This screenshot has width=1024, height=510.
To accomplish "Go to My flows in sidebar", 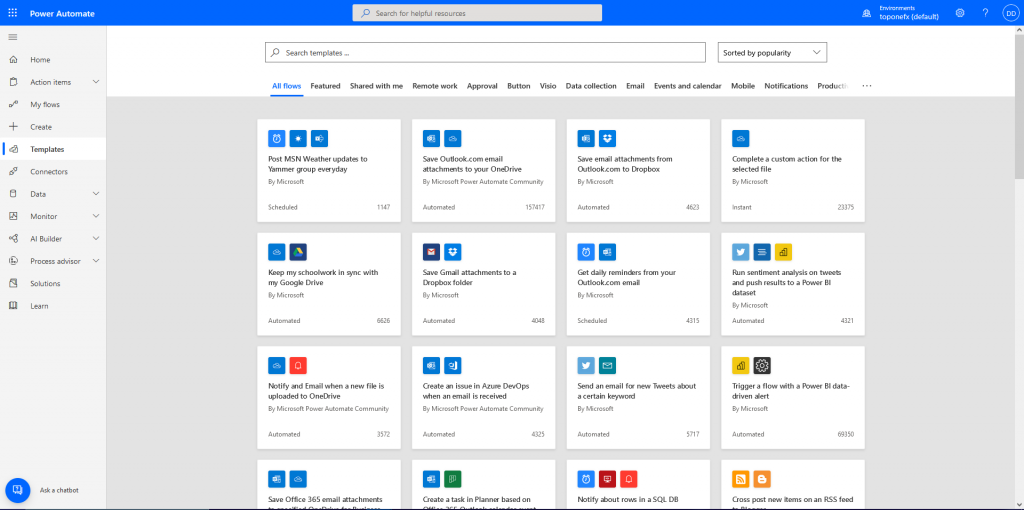I will [x=45, y=105].
